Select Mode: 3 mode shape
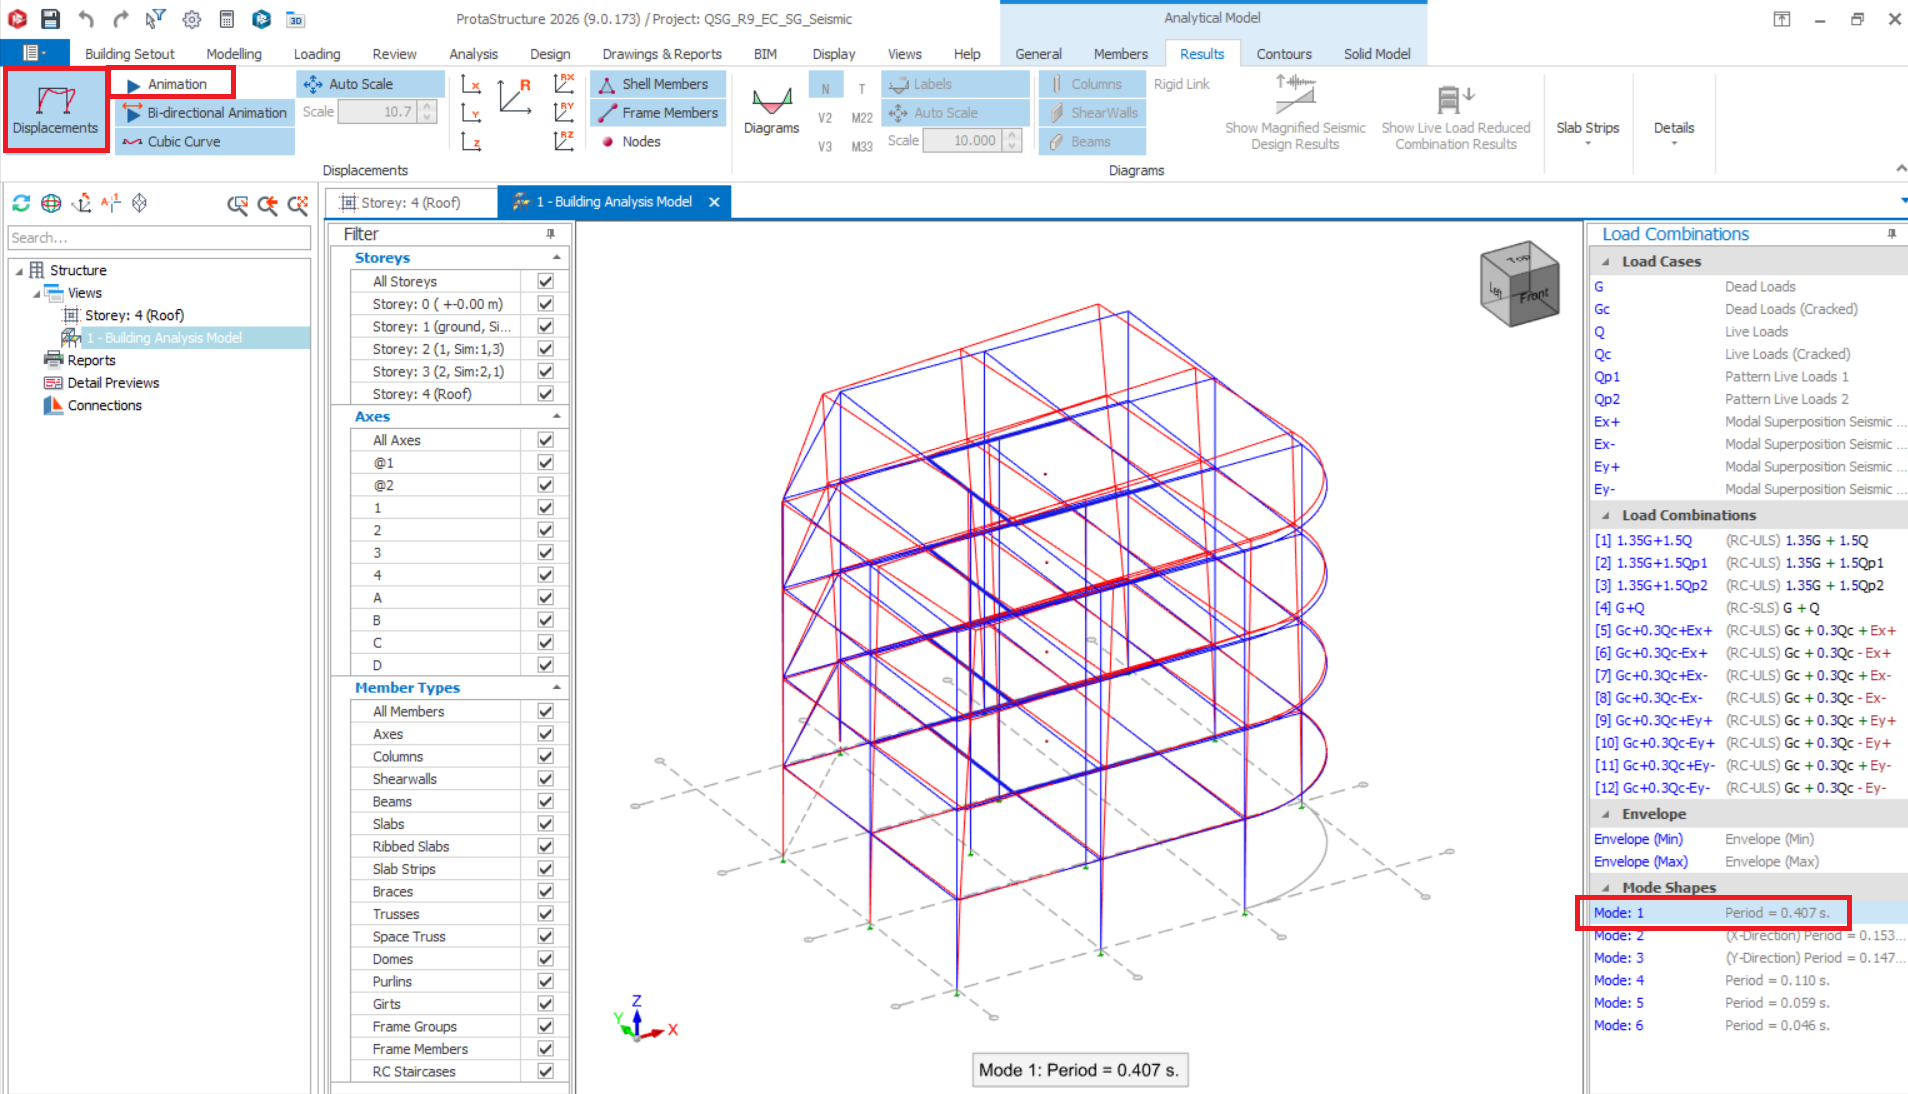This screenshot has height=1094, width=1908. click(1618, 958)
